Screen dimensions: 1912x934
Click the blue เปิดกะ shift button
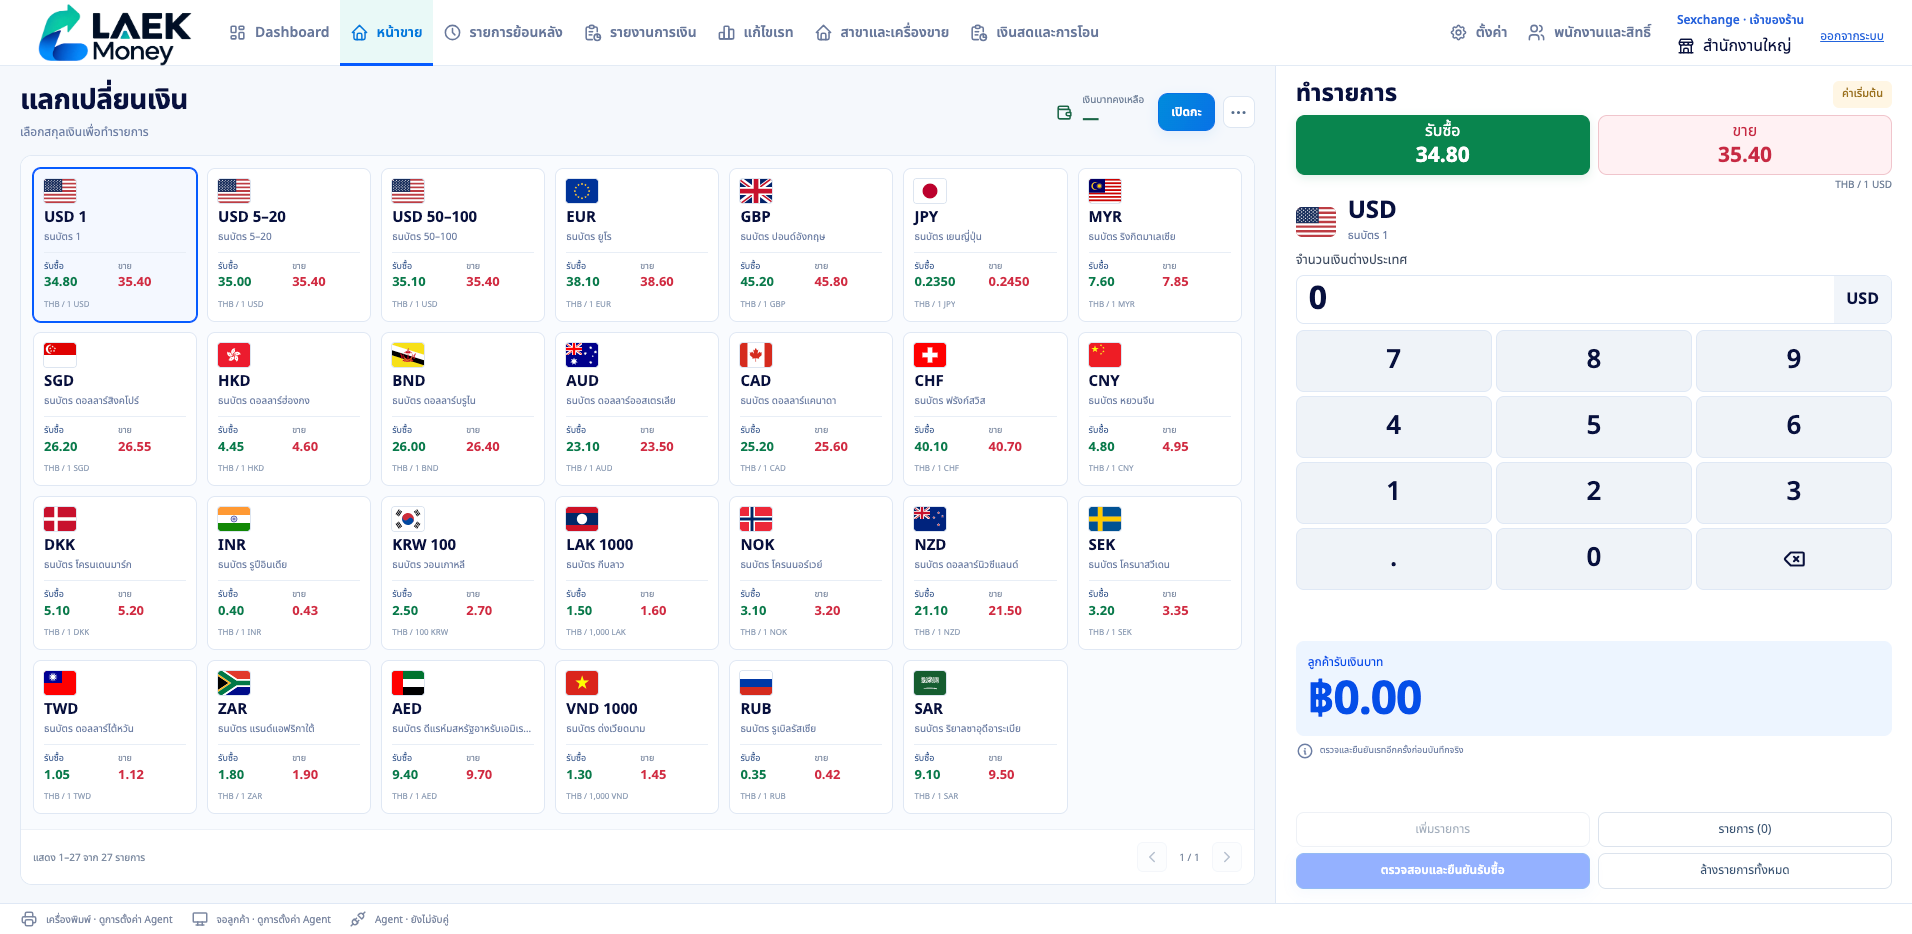click(x=1186, y=112)
